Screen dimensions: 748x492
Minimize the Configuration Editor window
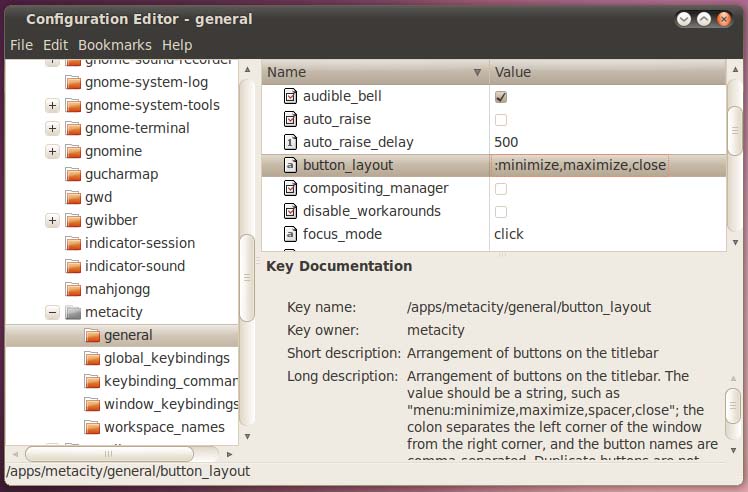click(684, 19)
